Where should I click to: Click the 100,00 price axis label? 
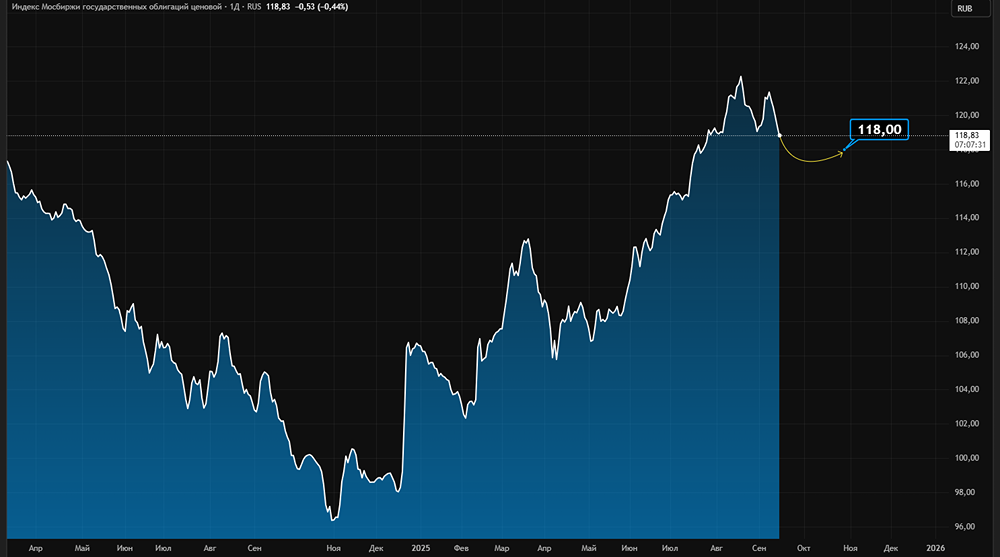[x=967, y=458]
